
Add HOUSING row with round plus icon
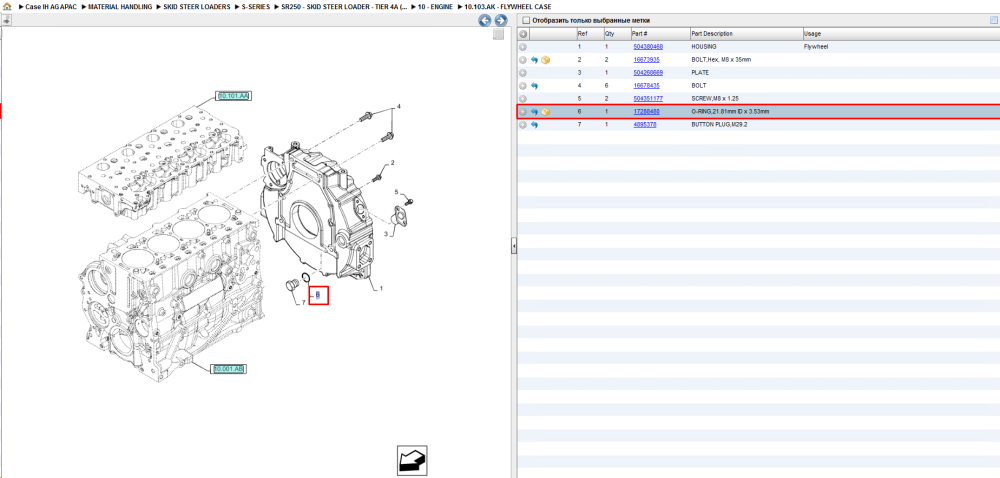pyautogui.click(x=523, y=47)
